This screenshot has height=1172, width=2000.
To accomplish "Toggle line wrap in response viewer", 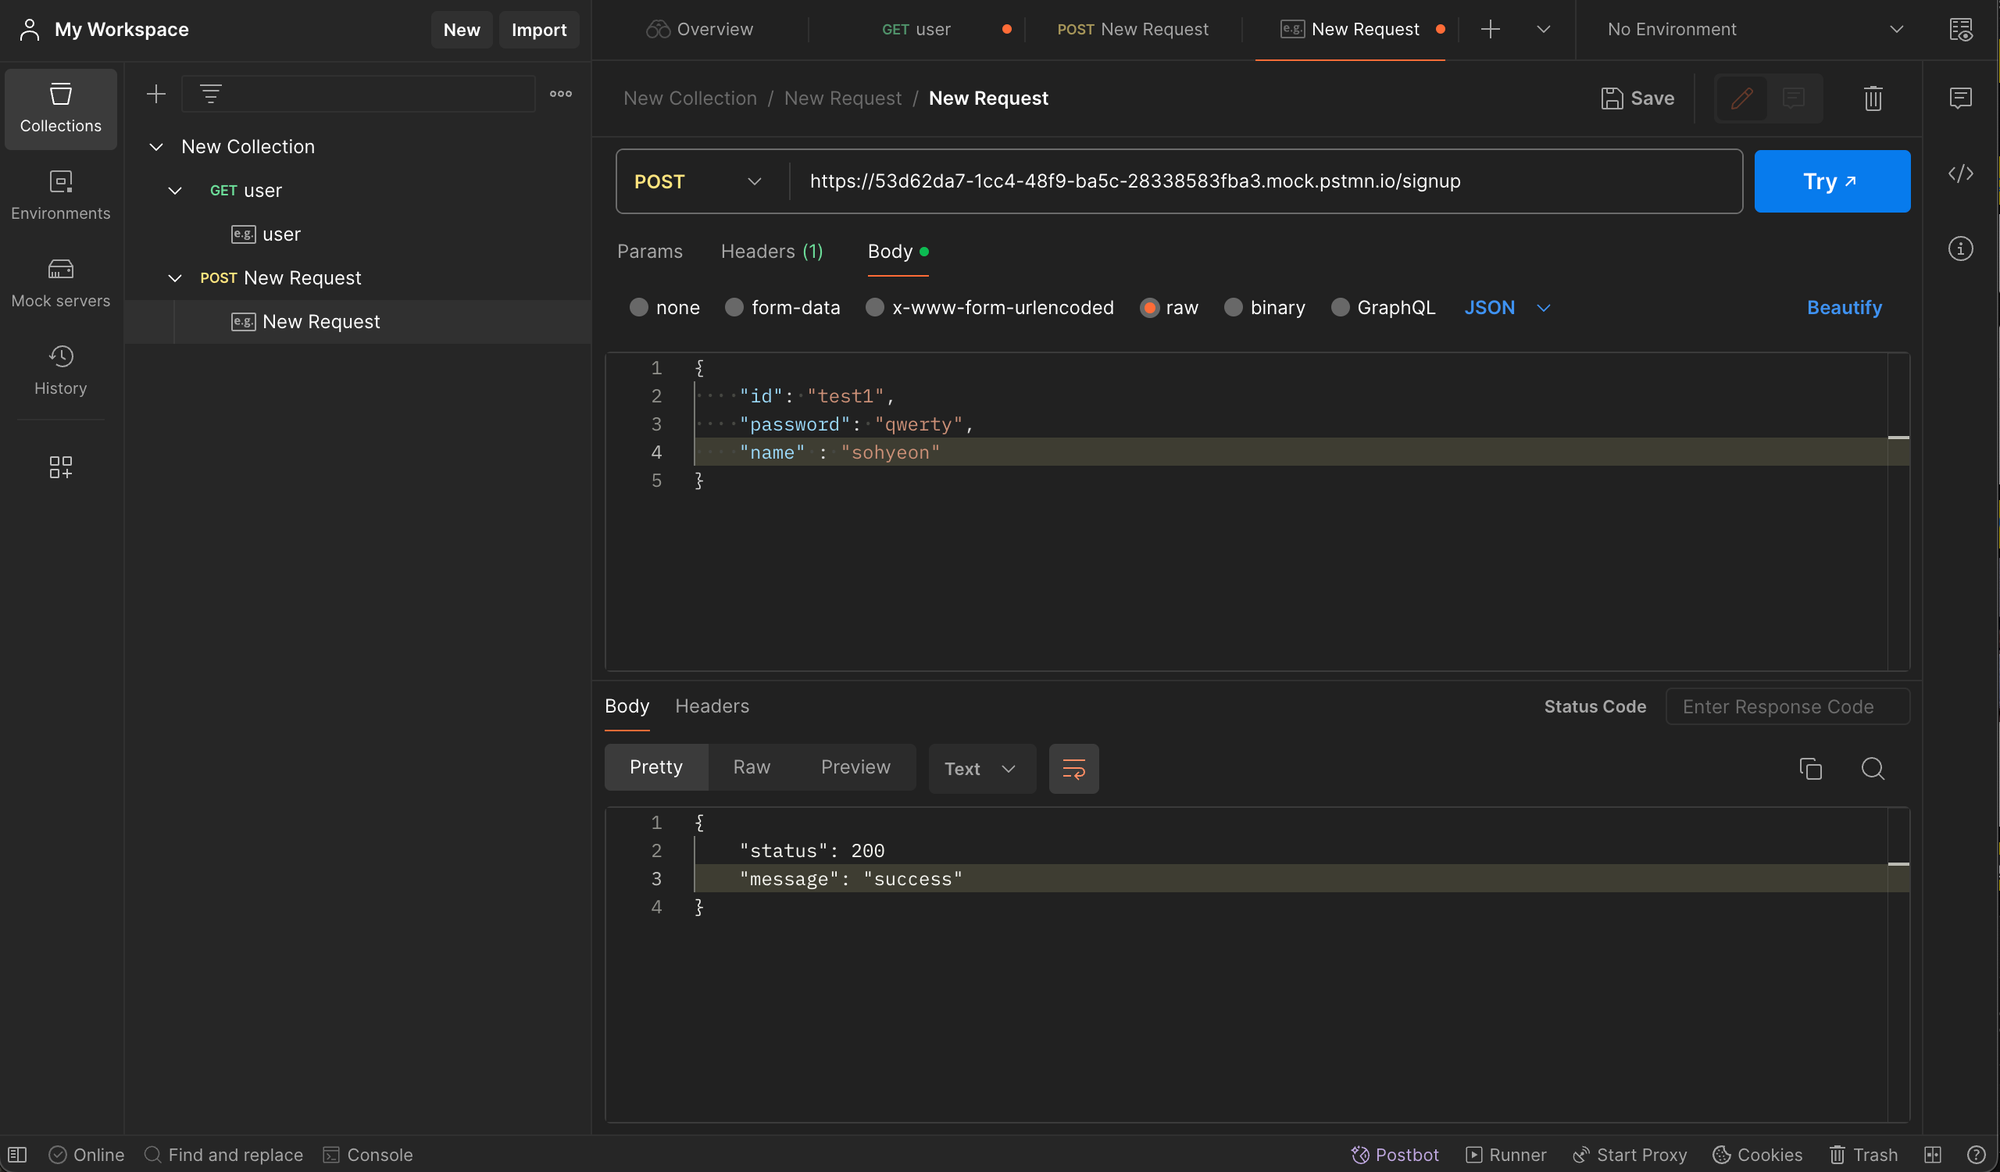I will point(1073,768).
